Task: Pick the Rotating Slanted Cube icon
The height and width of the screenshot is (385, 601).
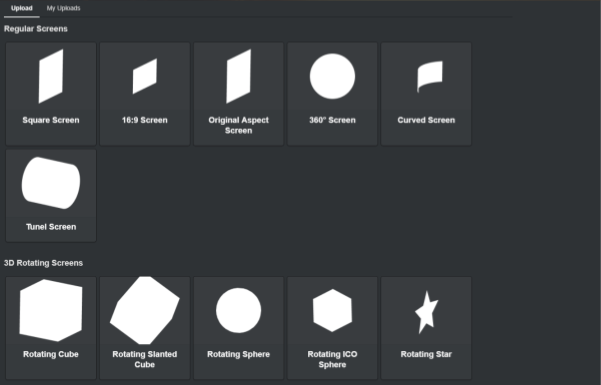Action: (145, 310)
